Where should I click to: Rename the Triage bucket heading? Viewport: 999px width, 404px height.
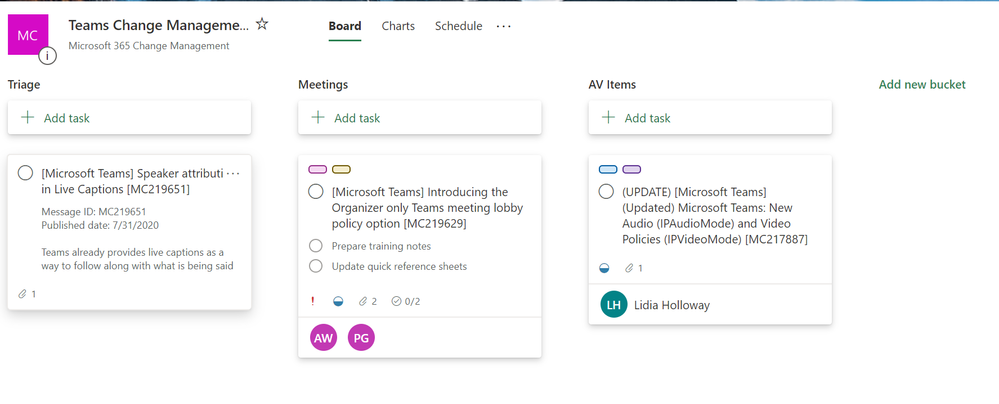24,84
